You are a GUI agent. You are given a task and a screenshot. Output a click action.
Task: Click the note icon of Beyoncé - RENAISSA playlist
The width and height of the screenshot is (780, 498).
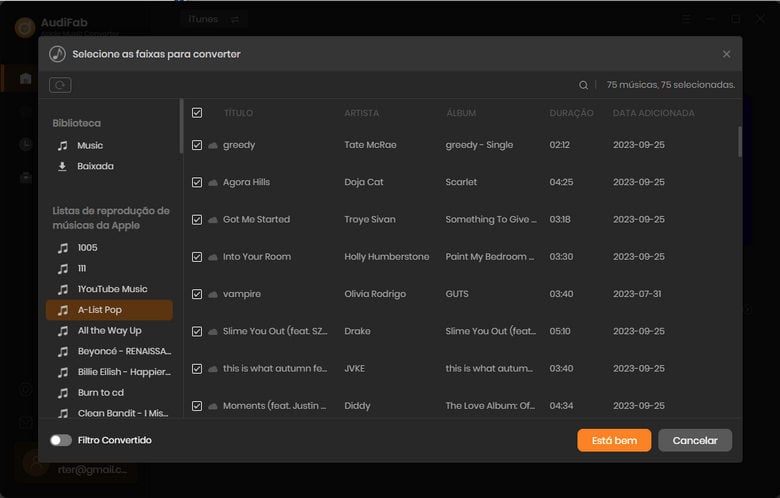point(63,352)
